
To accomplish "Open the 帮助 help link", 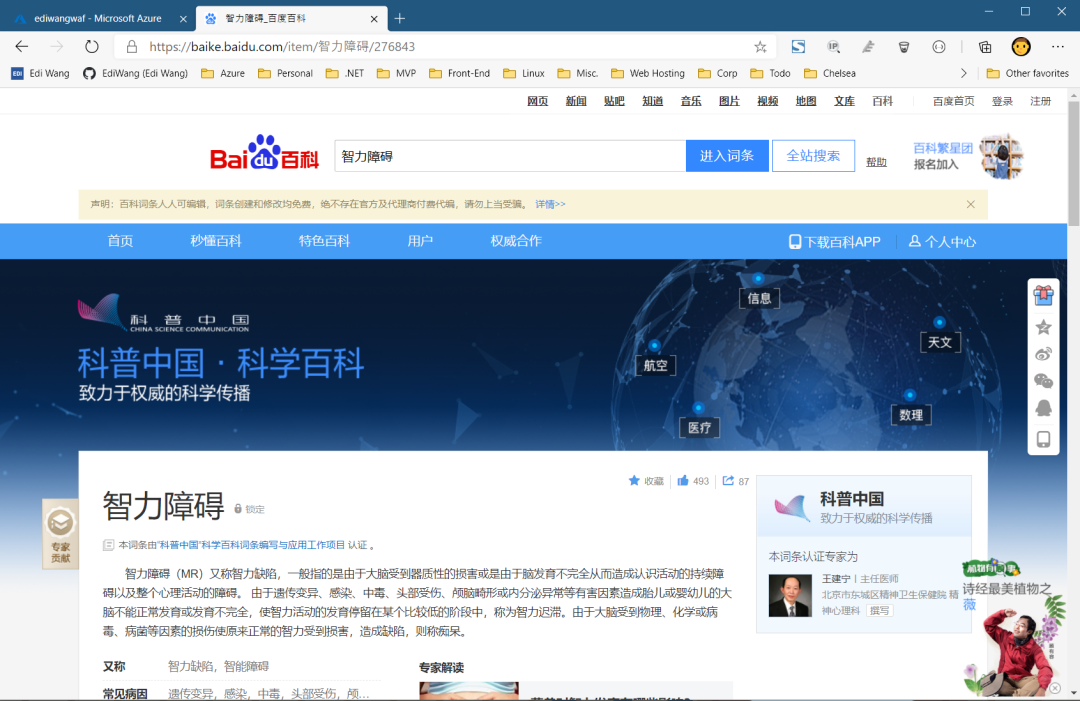I will point(876,163).
